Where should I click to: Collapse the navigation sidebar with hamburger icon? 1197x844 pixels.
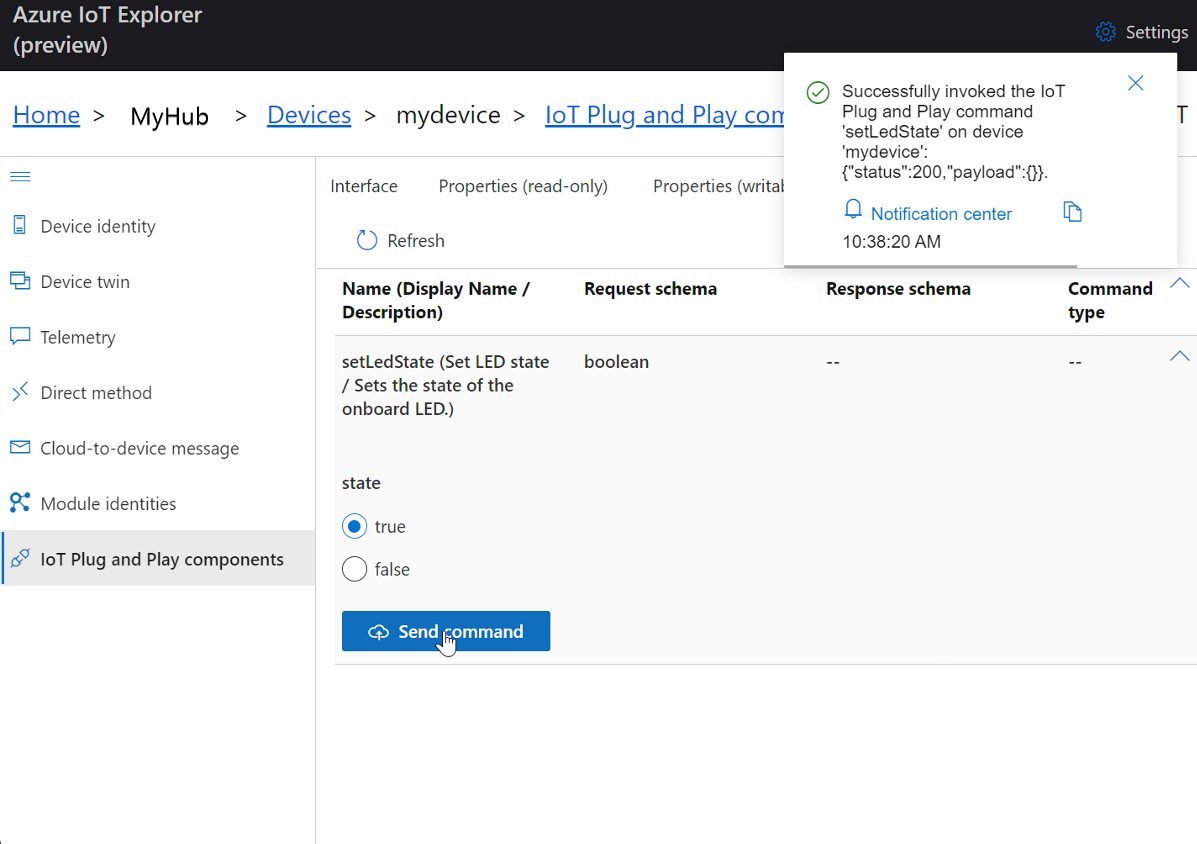20,174
